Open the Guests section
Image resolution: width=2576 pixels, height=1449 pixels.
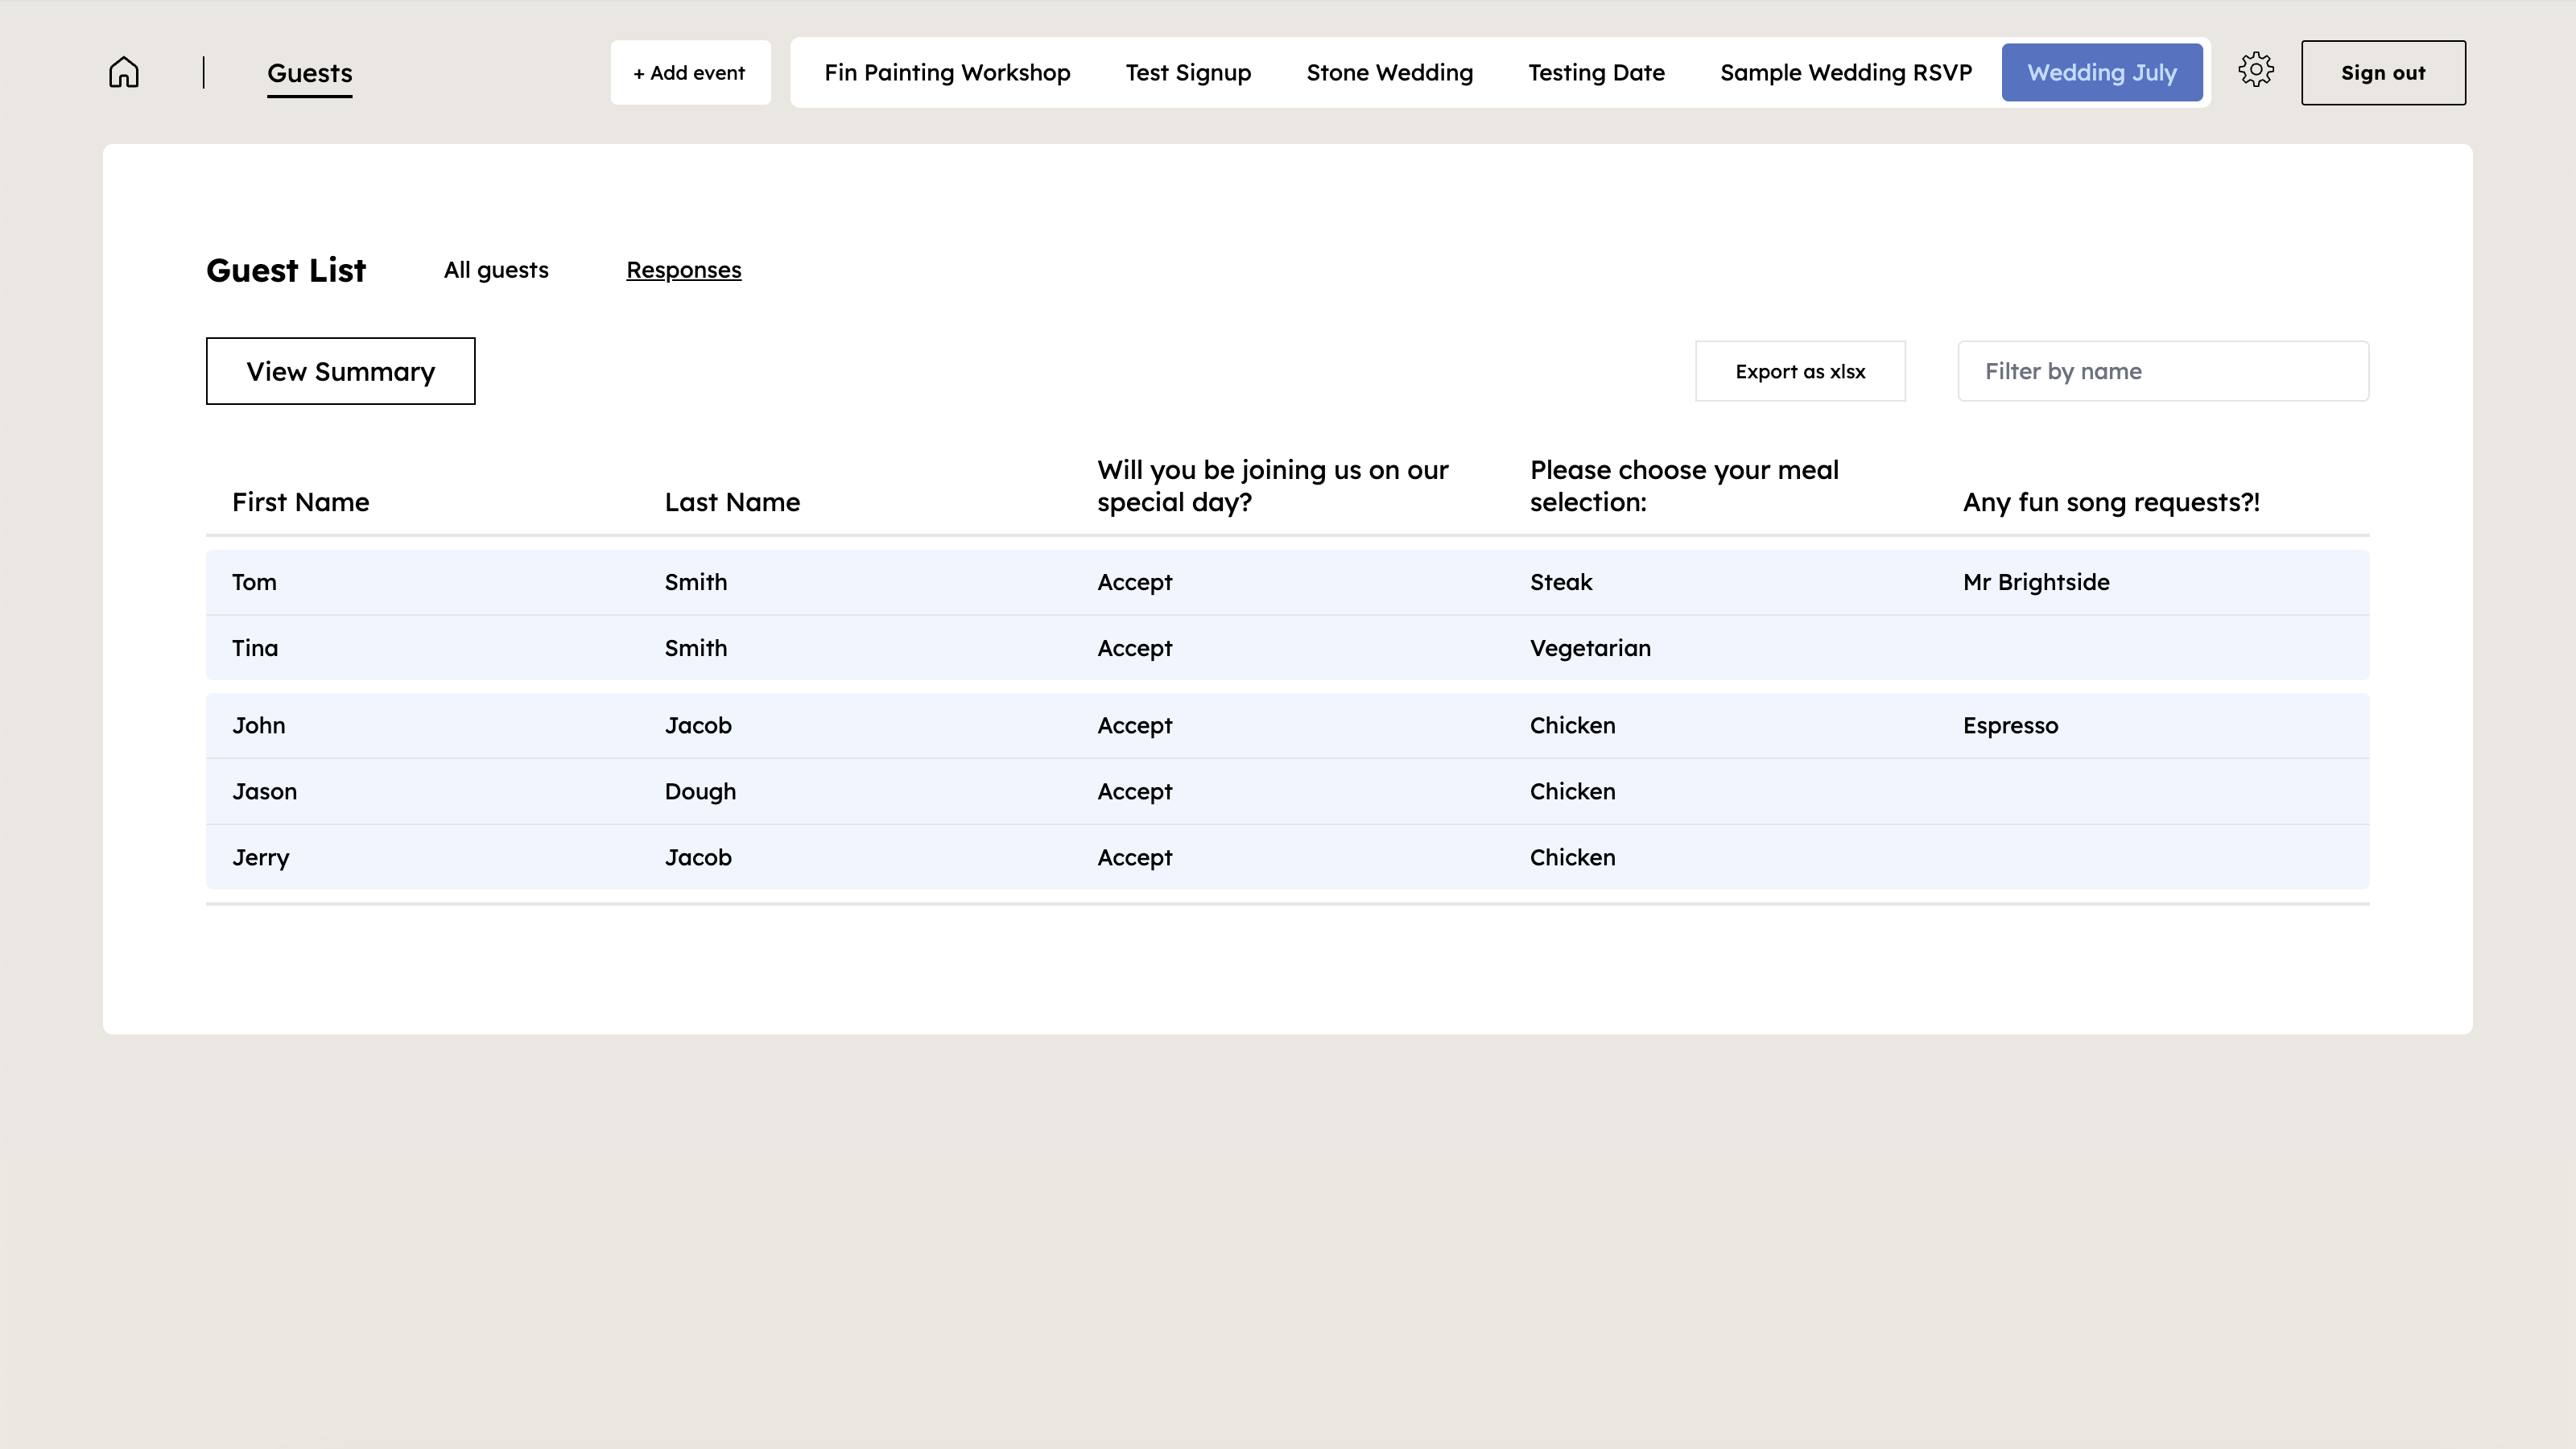(309, 72)
